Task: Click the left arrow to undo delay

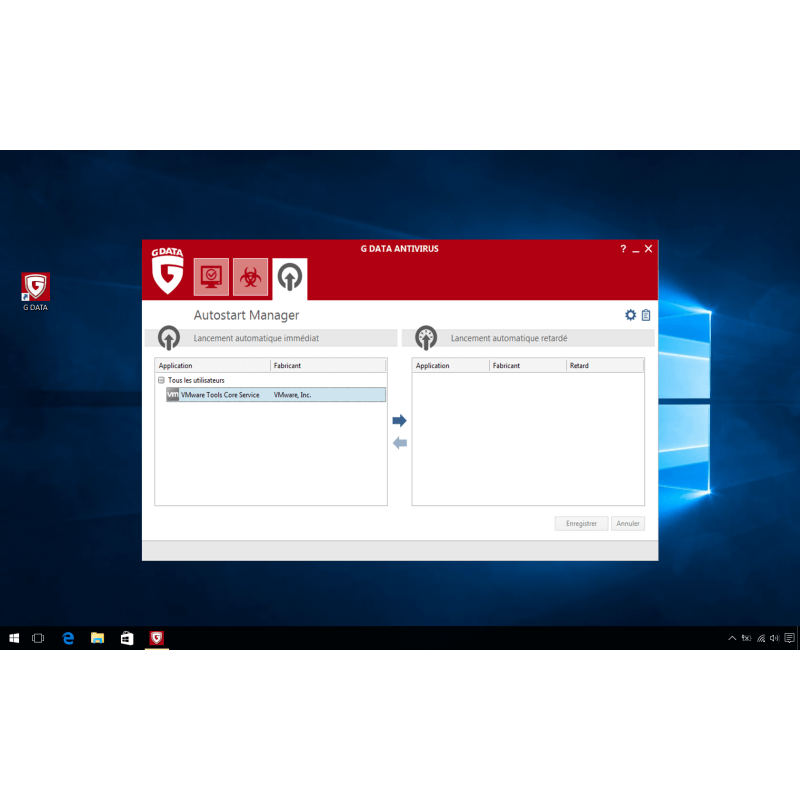Action: (x=399, y=443)
